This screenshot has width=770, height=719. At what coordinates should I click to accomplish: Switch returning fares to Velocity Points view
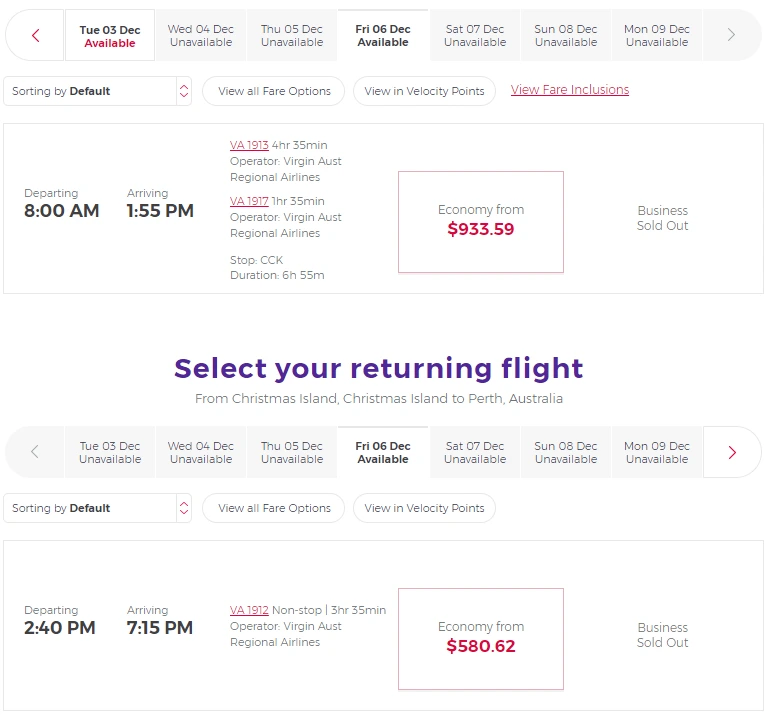pyautogui.click(x=424, y=508)
